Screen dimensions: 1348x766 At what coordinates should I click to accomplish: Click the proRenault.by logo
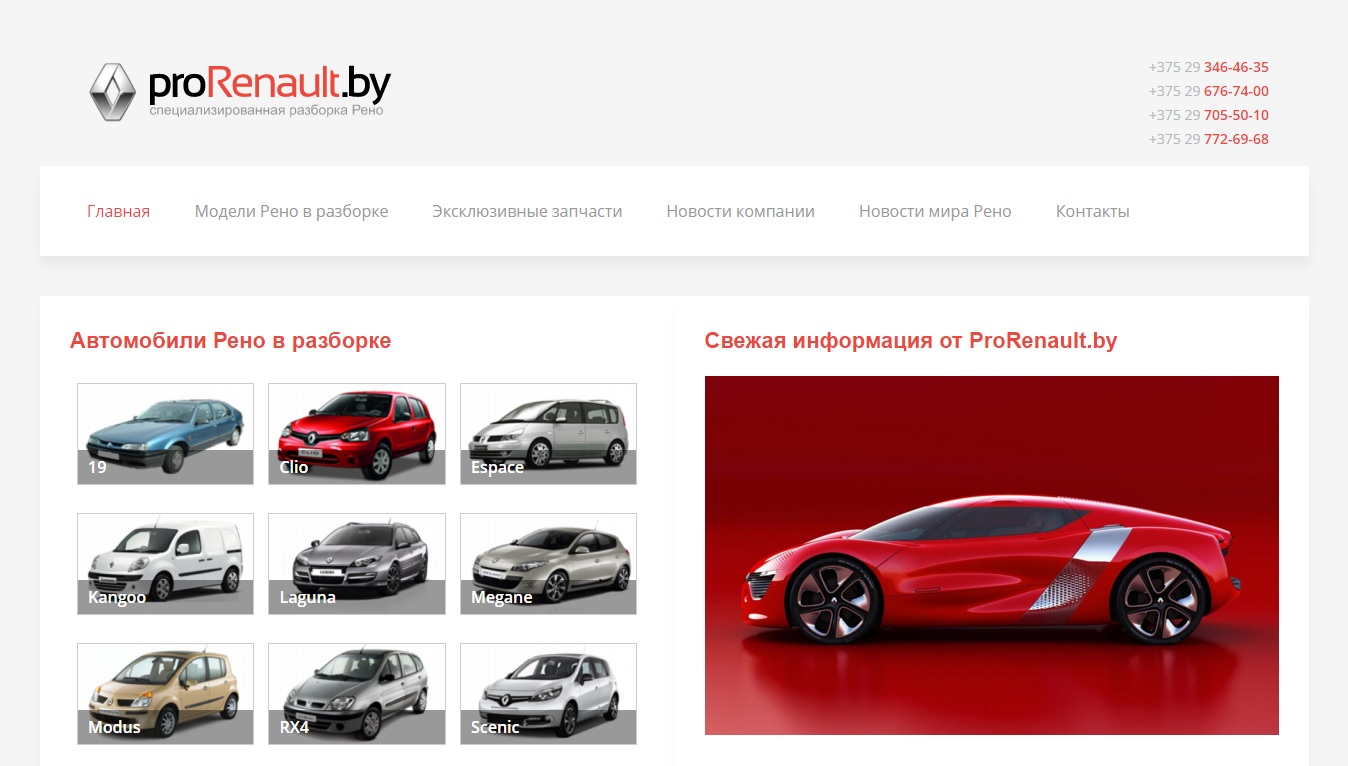coord(240,91)
